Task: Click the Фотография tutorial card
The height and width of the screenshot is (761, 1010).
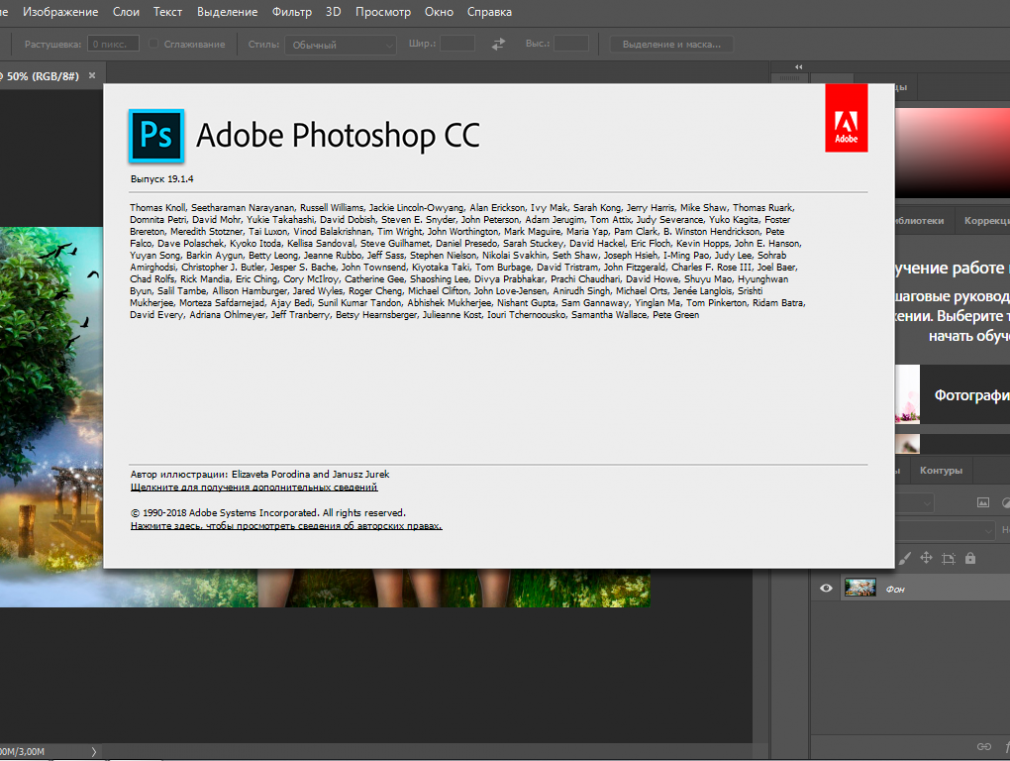Action: tap(952, 394)
